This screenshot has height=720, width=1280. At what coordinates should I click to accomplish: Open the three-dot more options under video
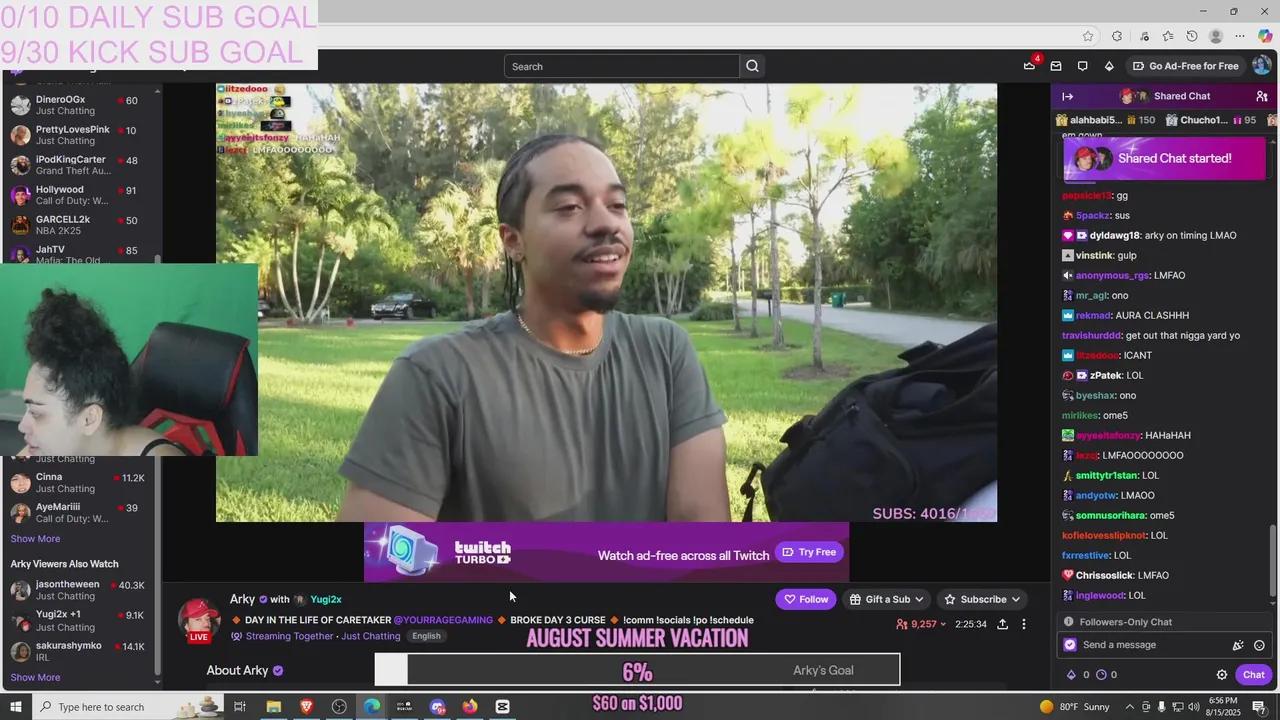pos(1023,624)
